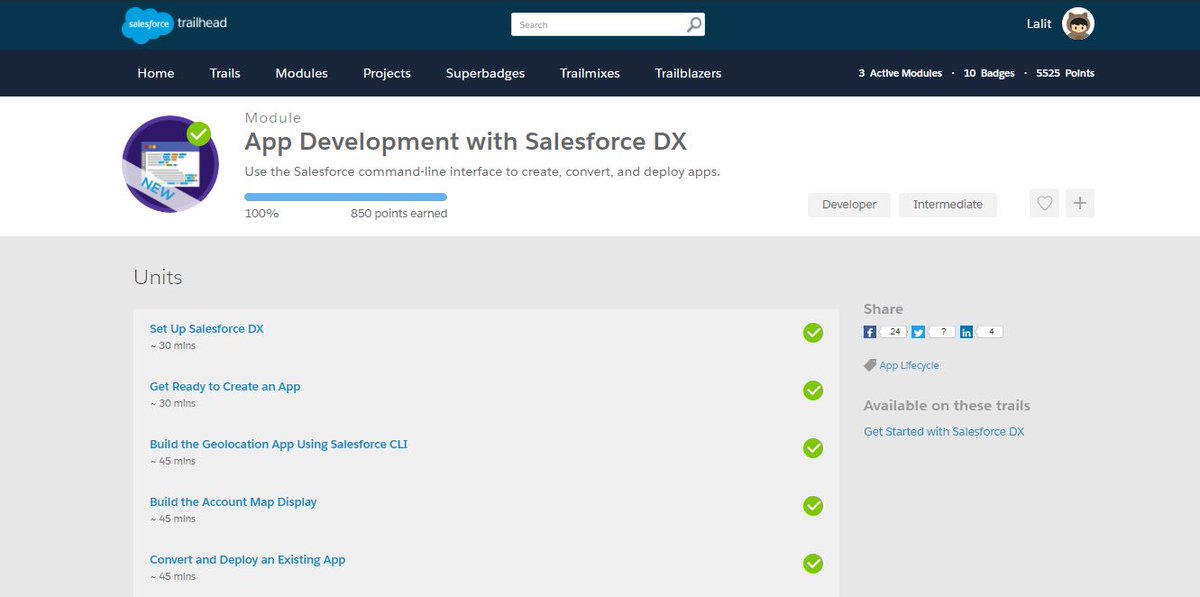Click the Lalit username text
This screenshot has height=597, width=1200.
(x=1038, y=24)
